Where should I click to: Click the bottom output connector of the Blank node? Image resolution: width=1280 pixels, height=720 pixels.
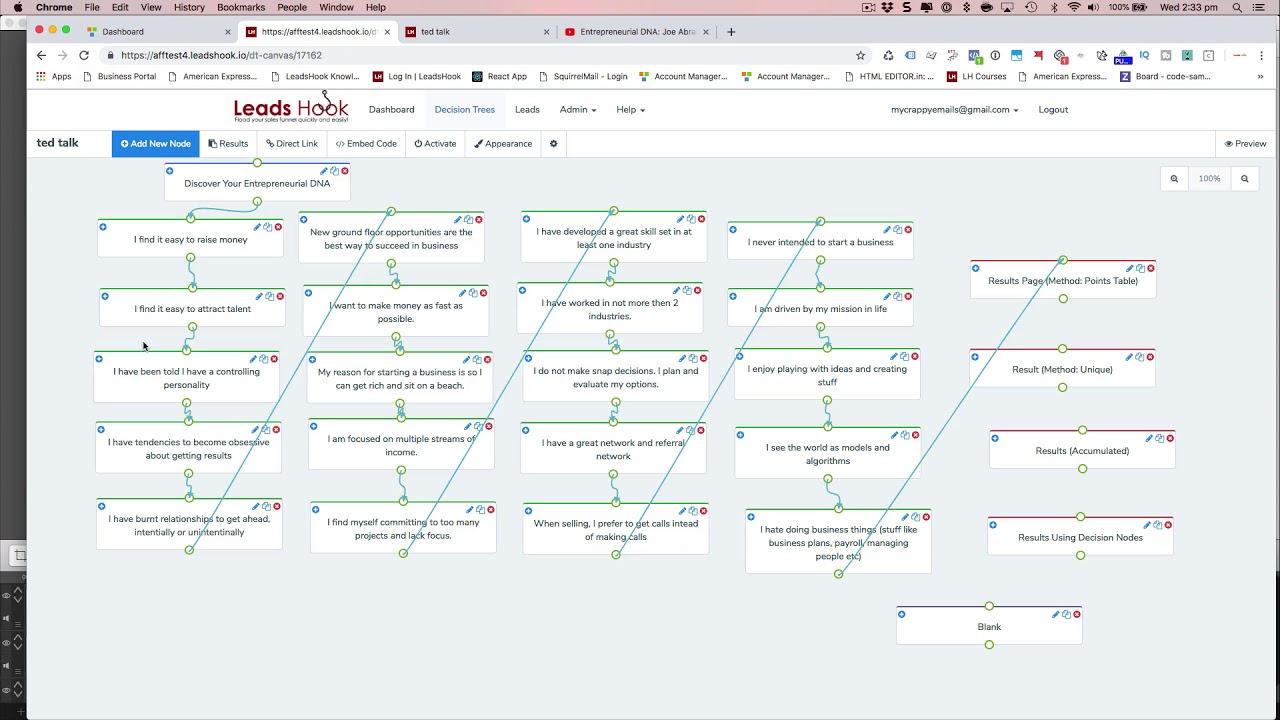pyautogui.click(x=989, y=645)
